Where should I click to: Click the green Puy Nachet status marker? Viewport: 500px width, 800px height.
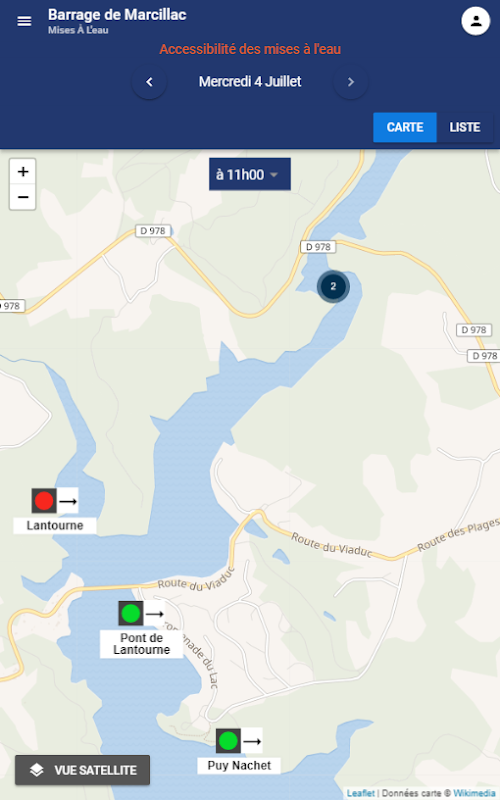[228, 740]
